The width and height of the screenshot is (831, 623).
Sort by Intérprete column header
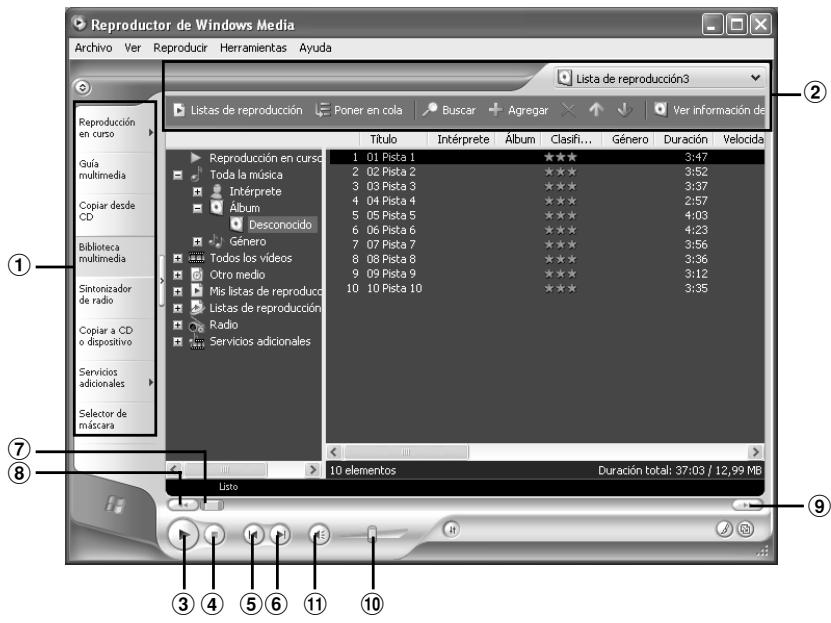[462, 139]
